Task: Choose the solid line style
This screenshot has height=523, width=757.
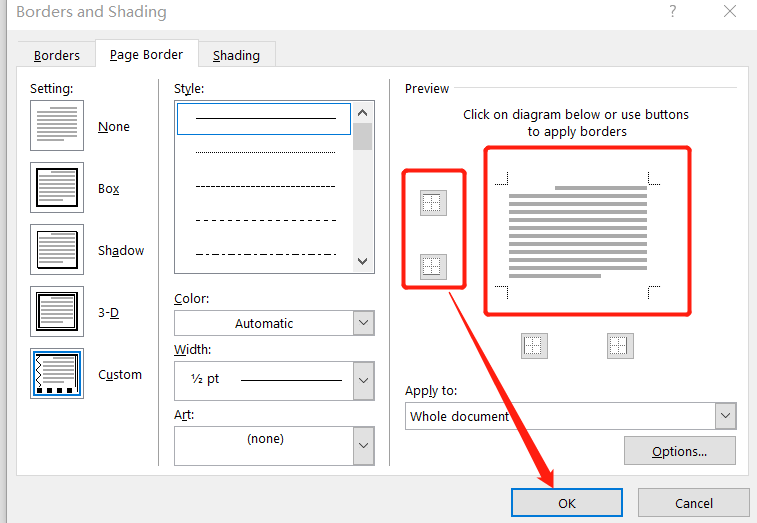Action: pyautogui.click(x=264, y=118)
